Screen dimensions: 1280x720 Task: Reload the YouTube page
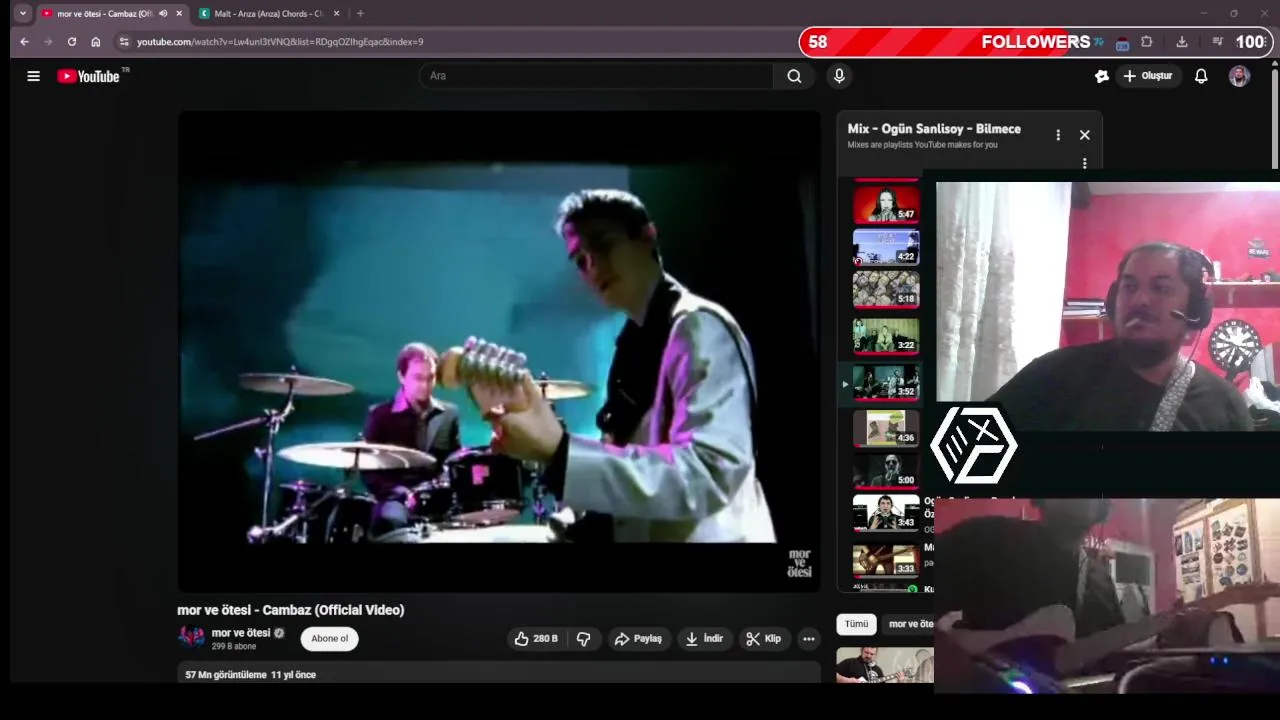pyautogui.click(x=72, y=42)
